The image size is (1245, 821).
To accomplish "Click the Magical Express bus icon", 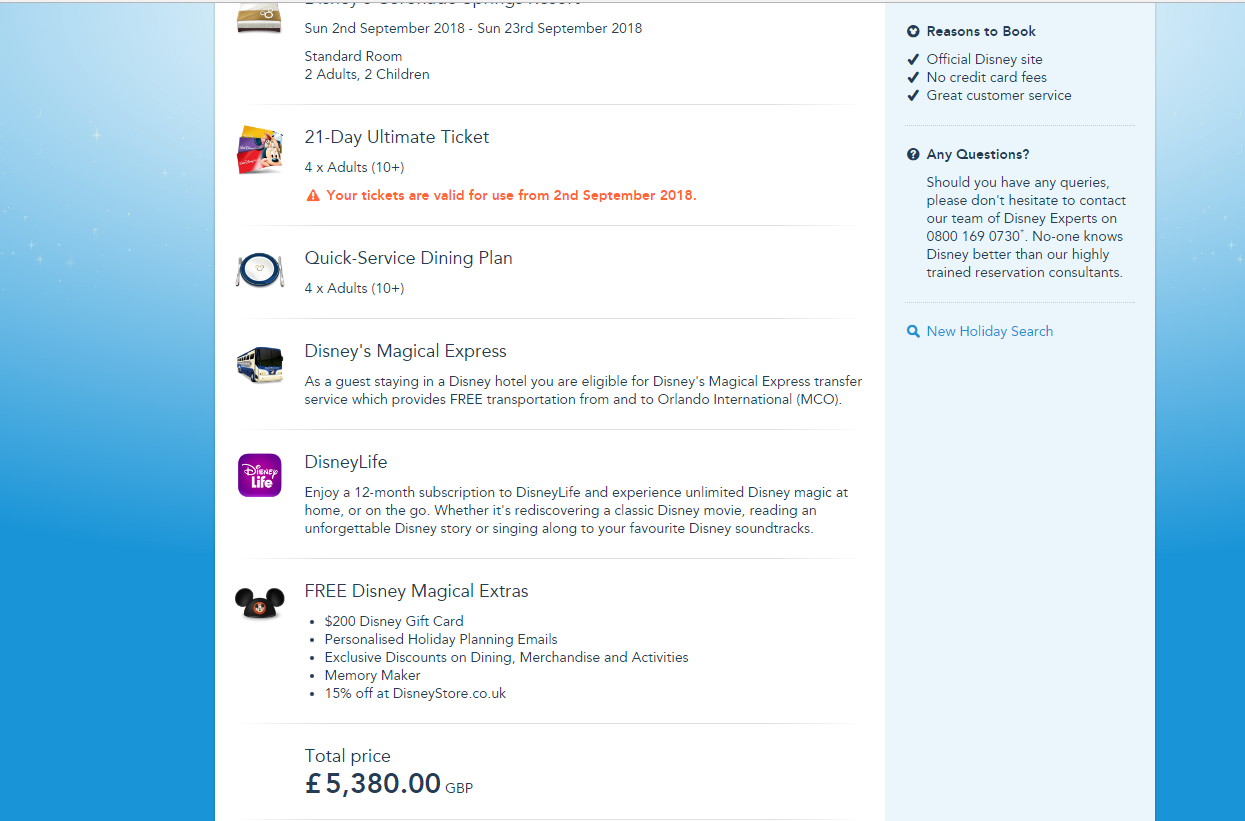I will (x=259, y=364).
